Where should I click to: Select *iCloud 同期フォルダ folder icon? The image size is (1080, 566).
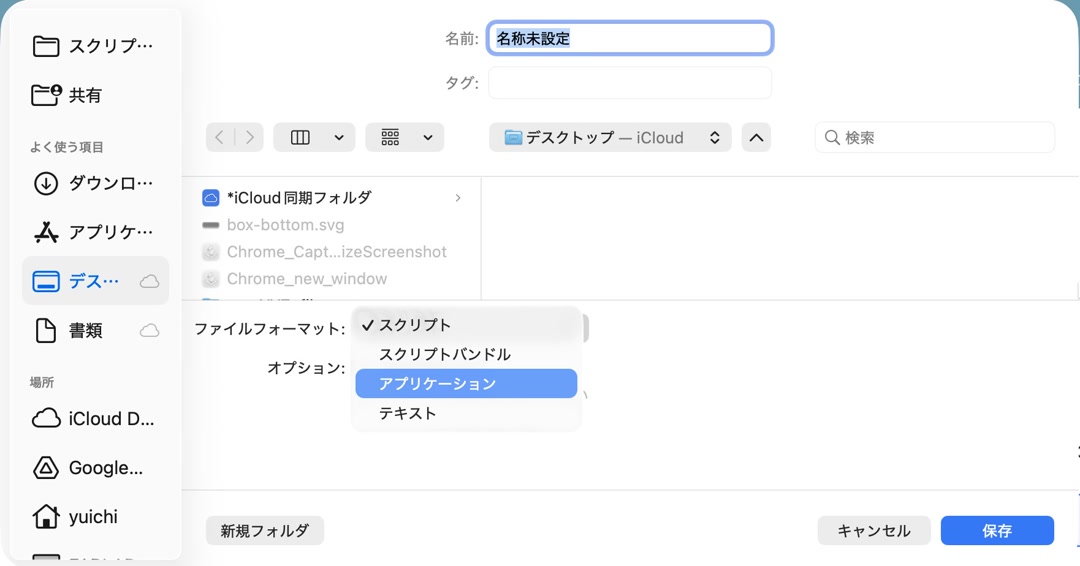tap(211, 198)
